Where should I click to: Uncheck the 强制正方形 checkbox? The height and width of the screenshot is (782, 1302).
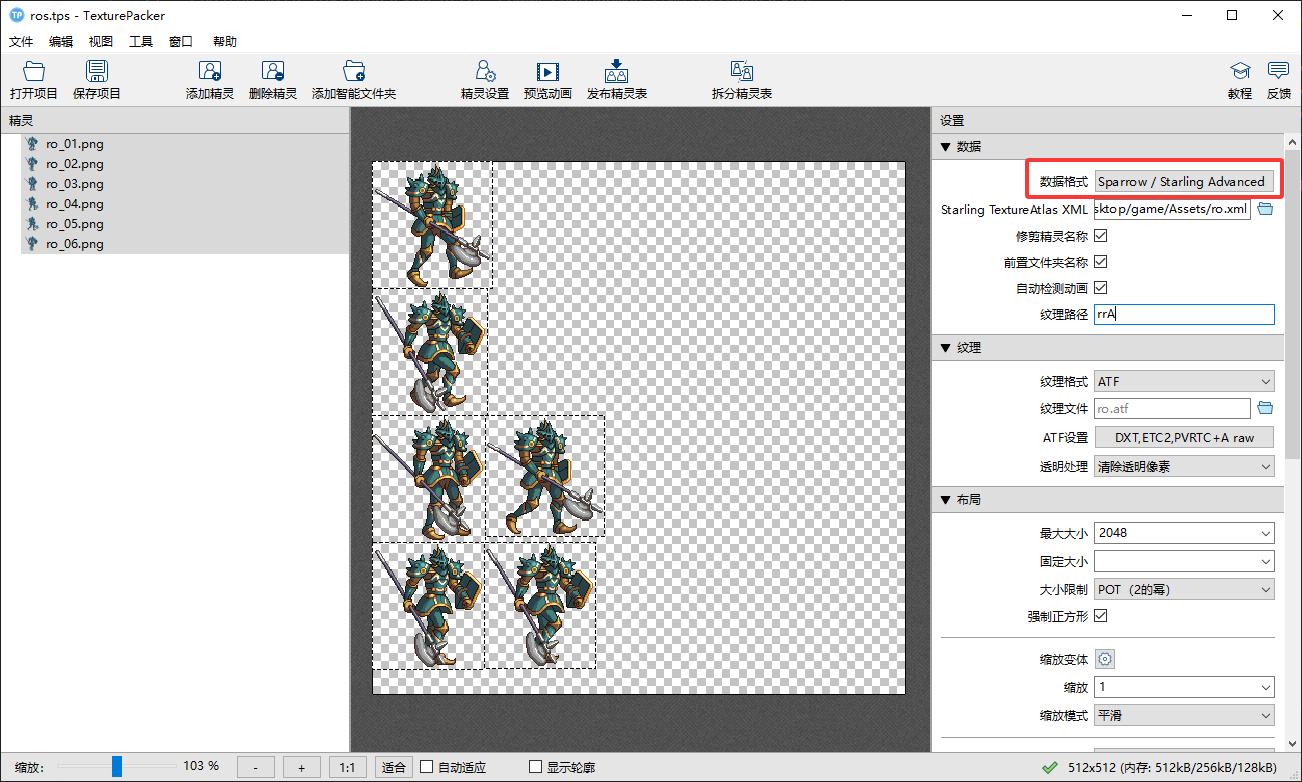(1101, 616)
